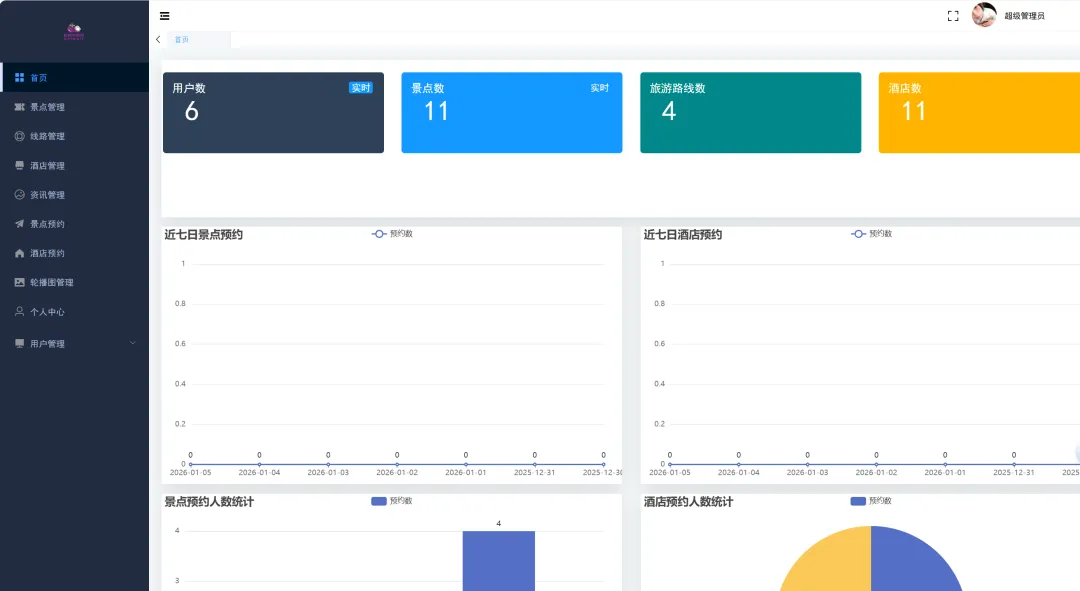
Task: Open the 首页 sidebar menu item
Action: click(74, 78)
